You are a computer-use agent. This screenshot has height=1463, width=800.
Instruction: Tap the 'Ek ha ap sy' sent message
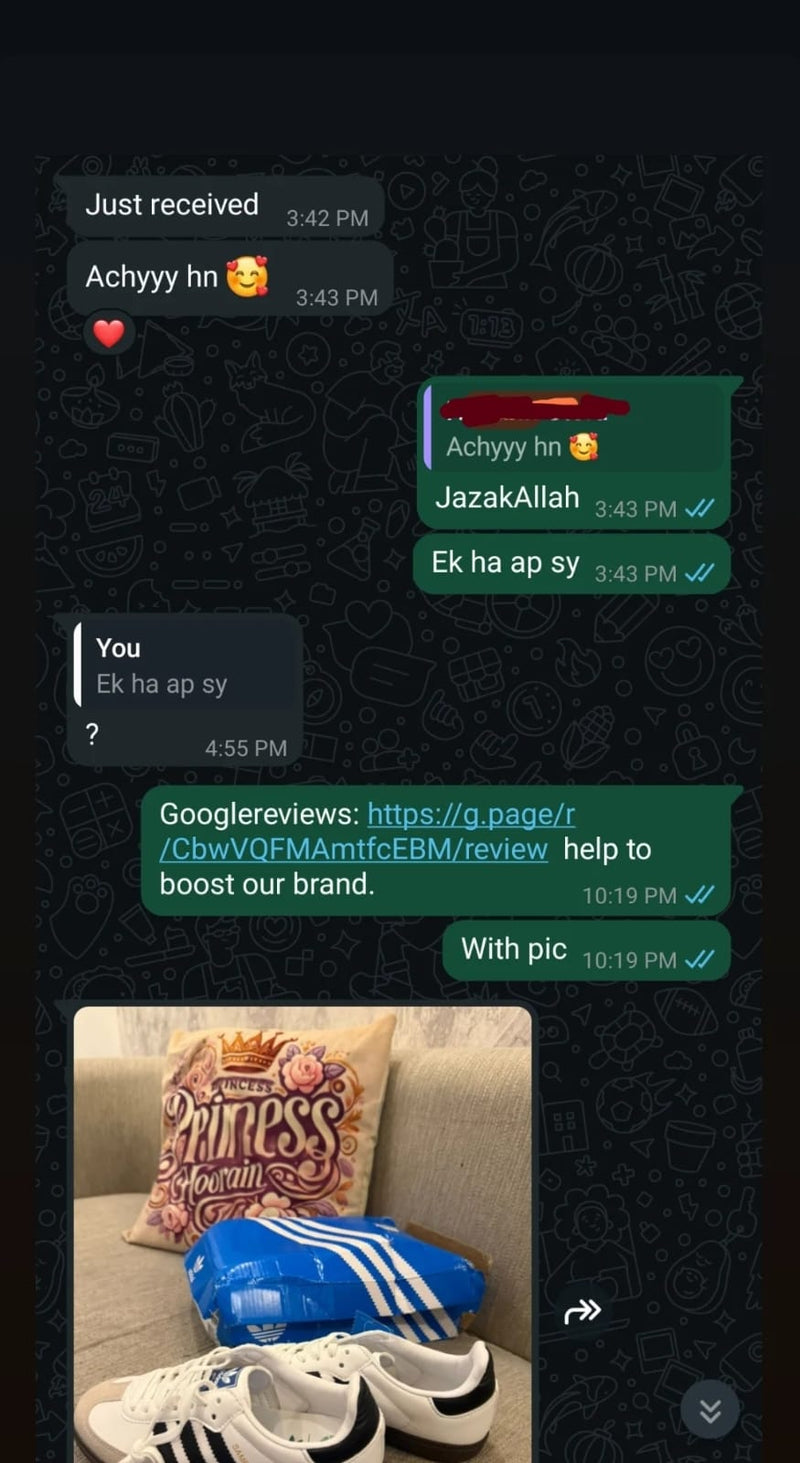pos(572,564)
